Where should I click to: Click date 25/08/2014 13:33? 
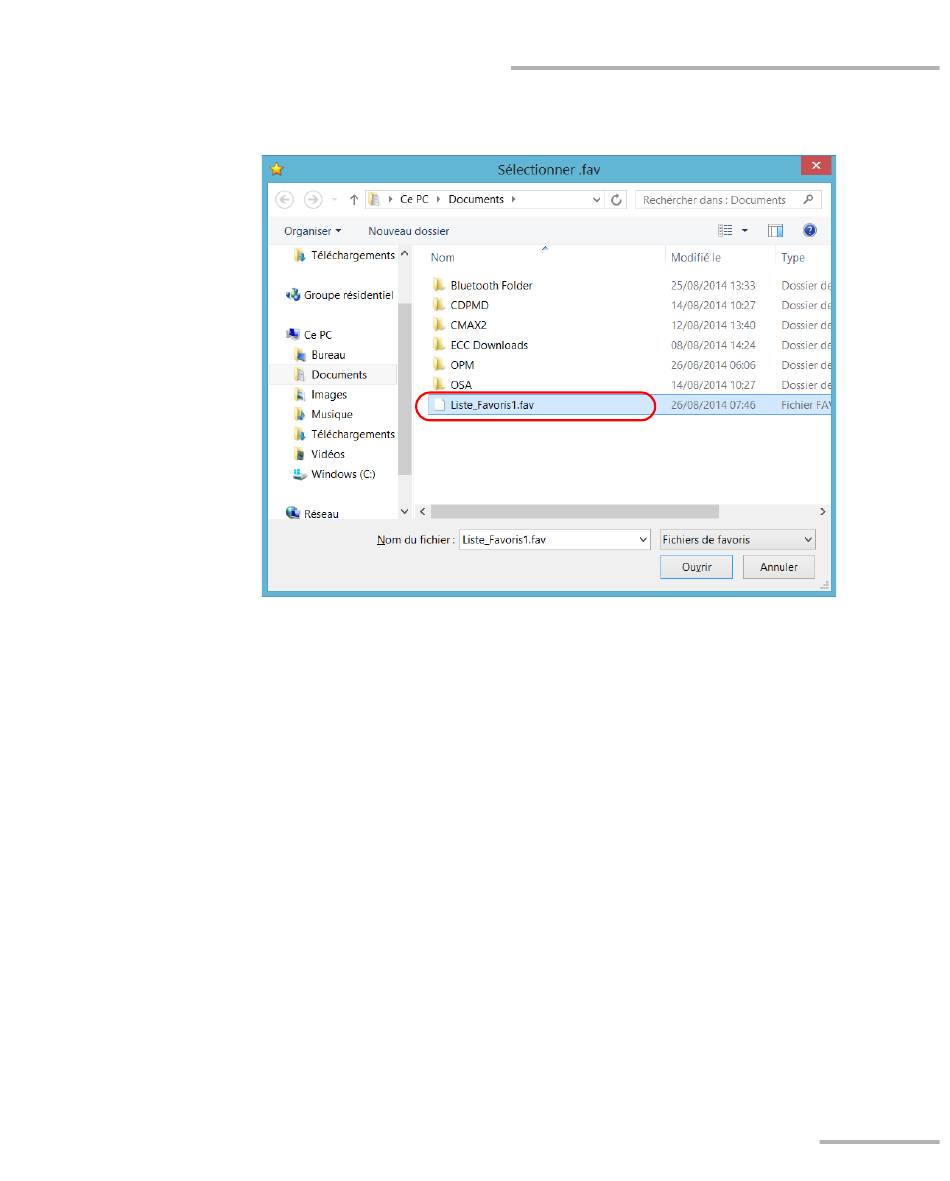[x=713, y=285]
